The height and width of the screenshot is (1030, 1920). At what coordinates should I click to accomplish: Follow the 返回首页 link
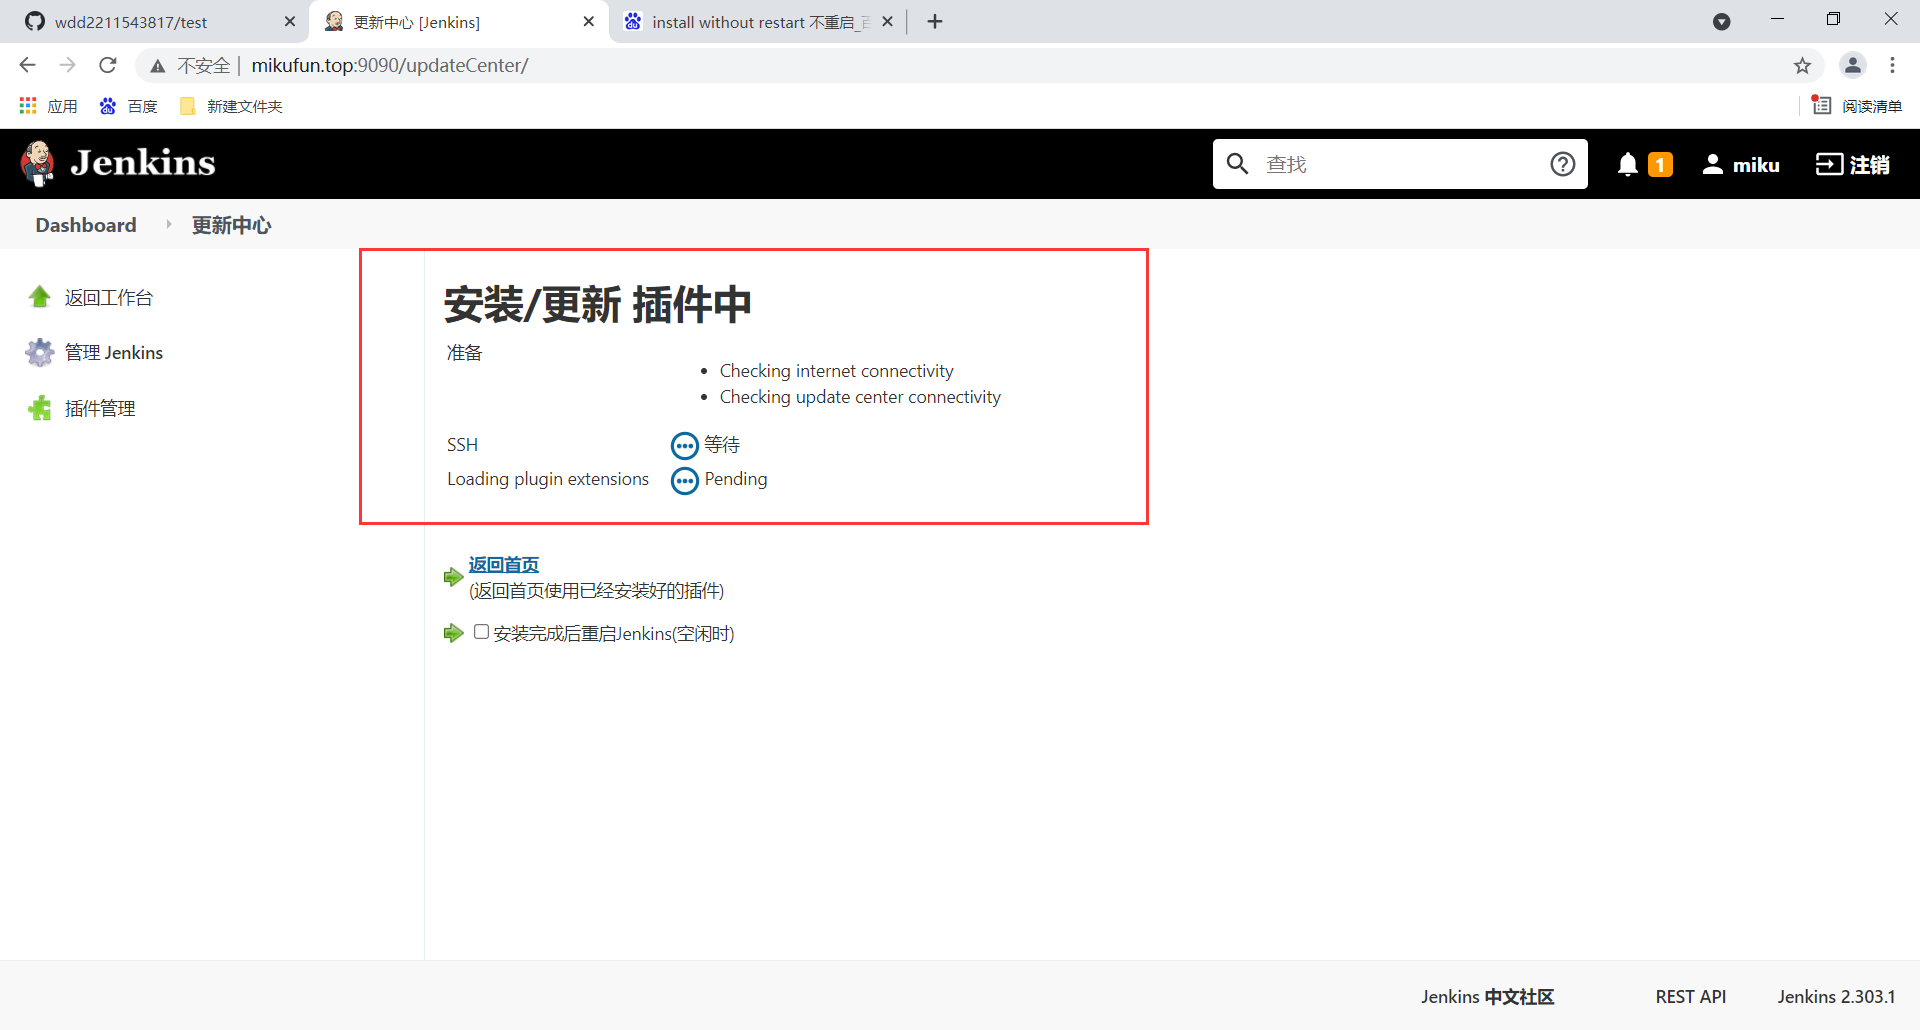(x=503, y=564)
